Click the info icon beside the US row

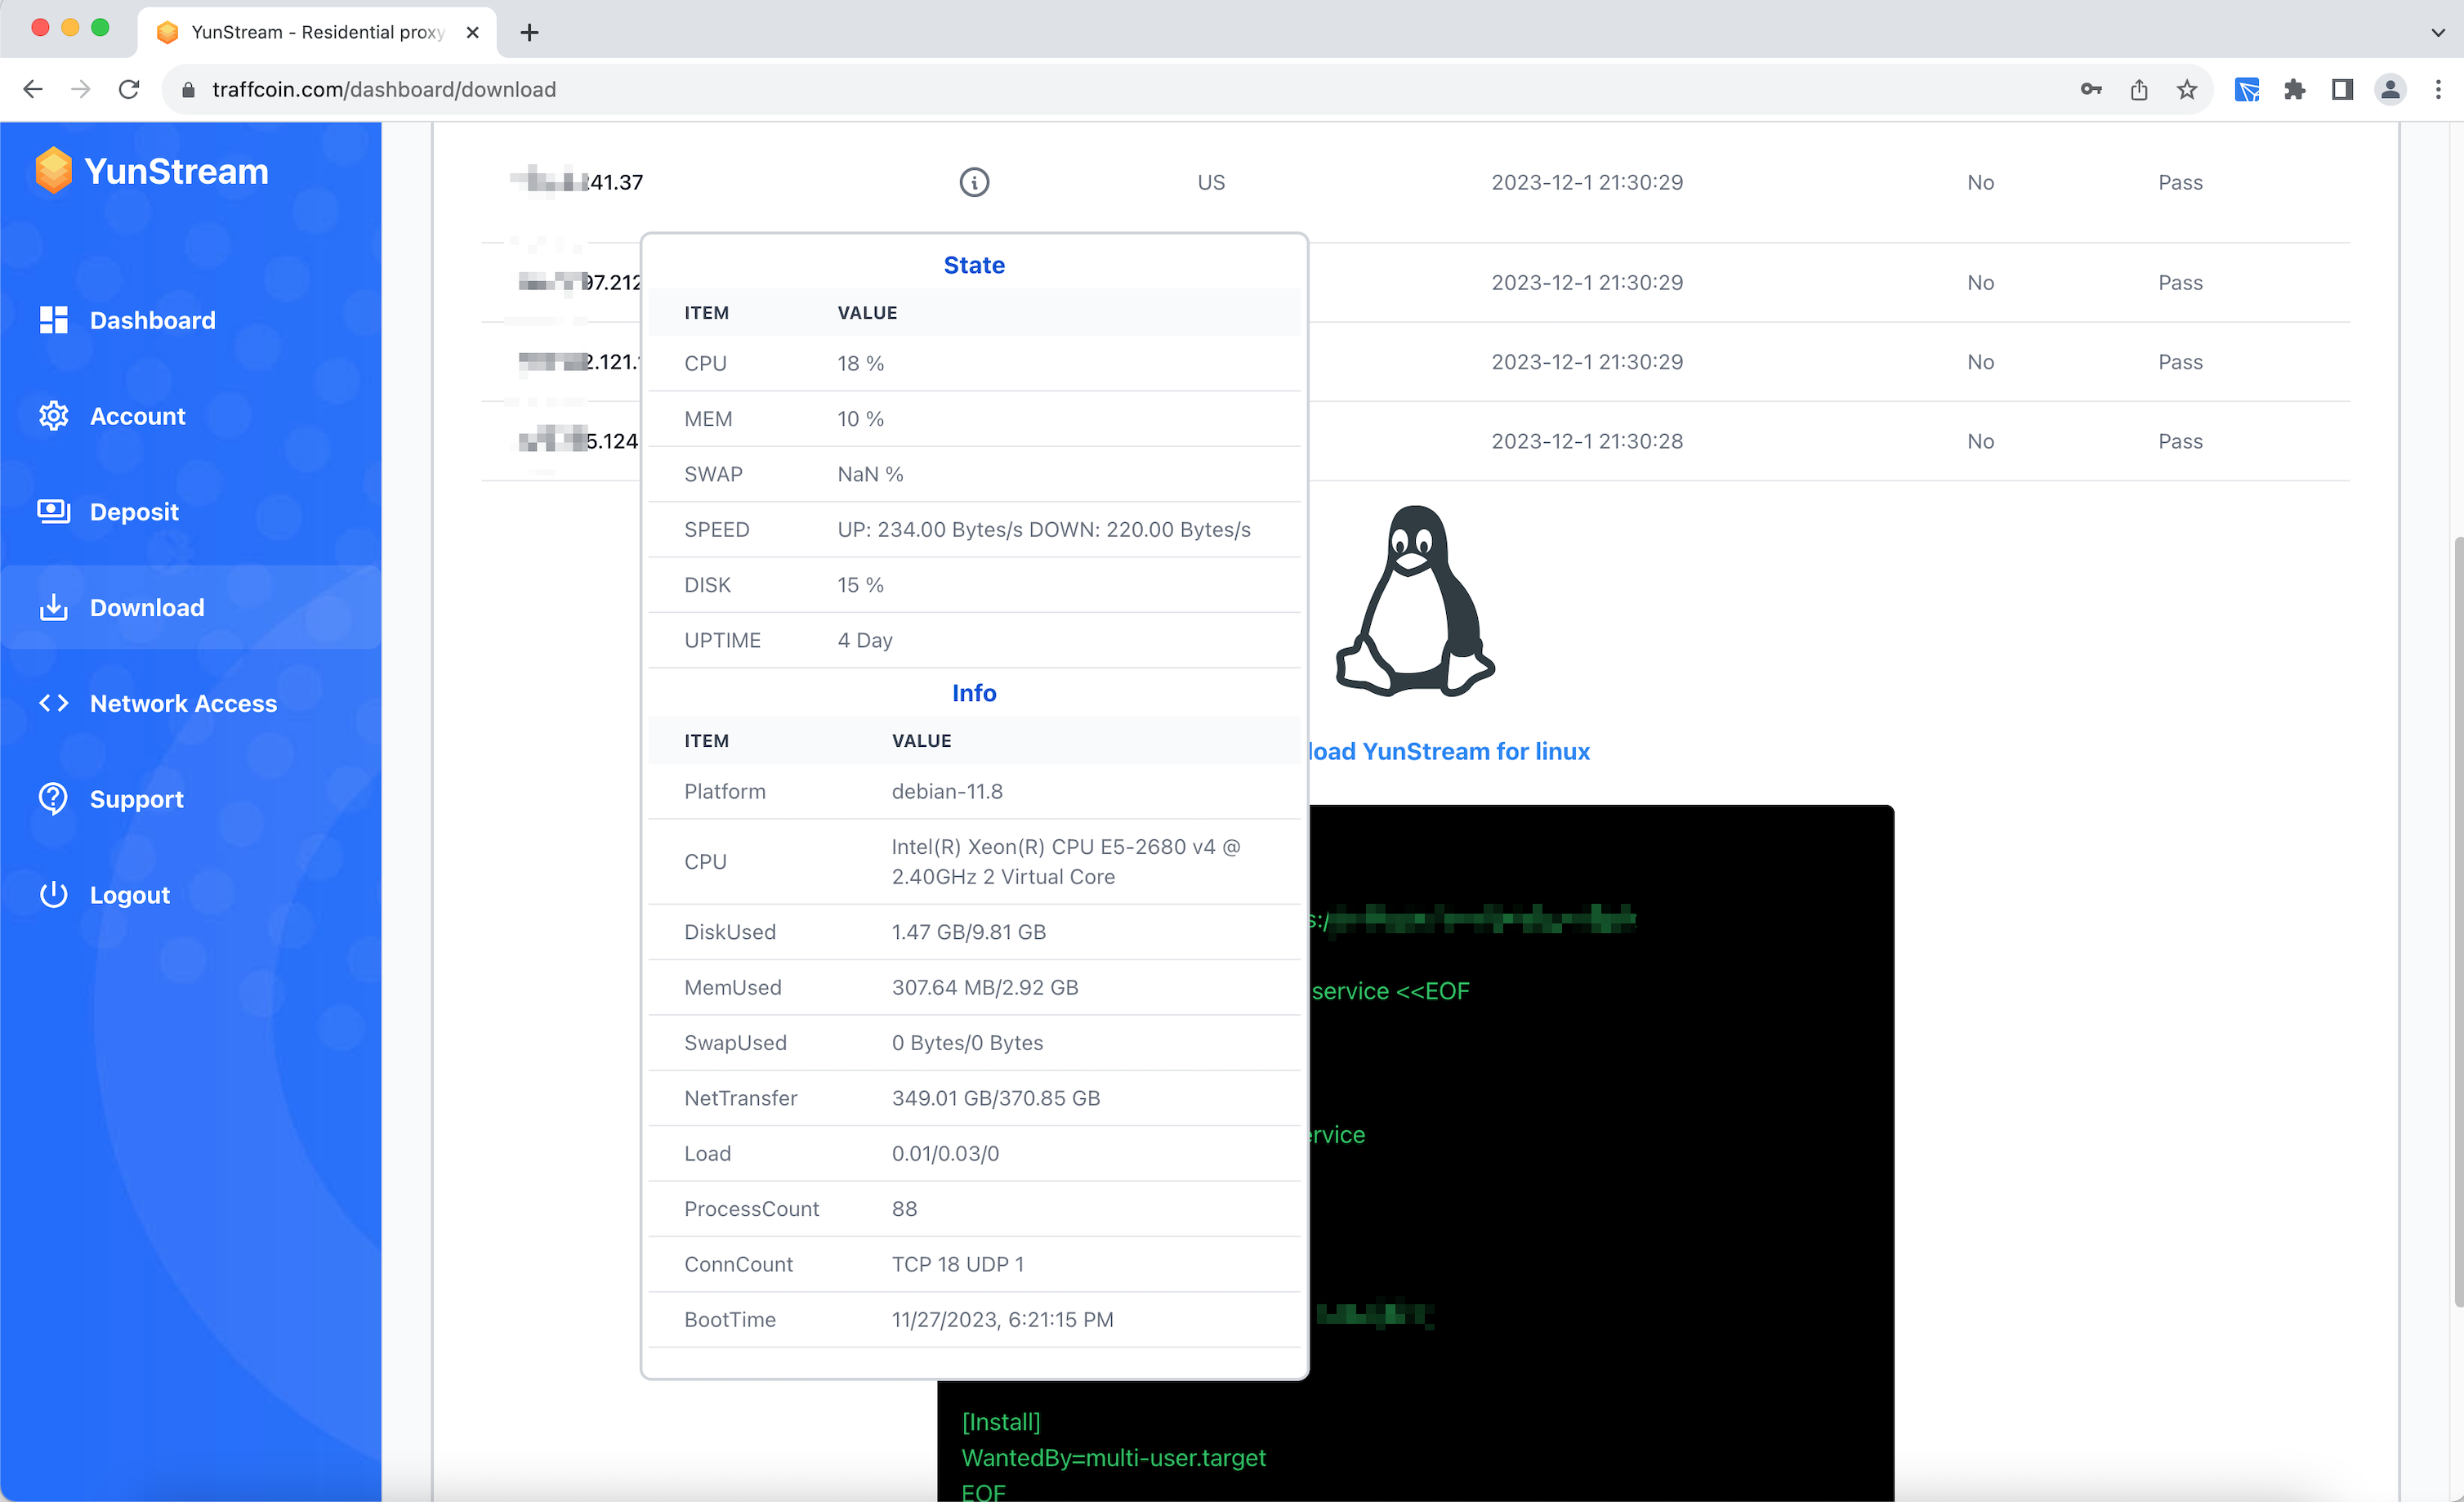pos(974,182)
